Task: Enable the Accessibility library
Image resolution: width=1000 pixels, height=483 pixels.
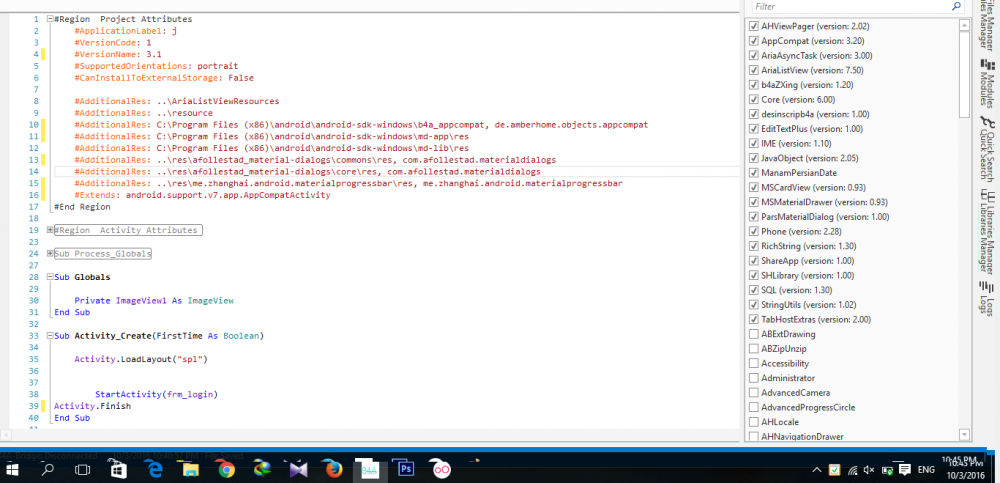Action: 754,363
